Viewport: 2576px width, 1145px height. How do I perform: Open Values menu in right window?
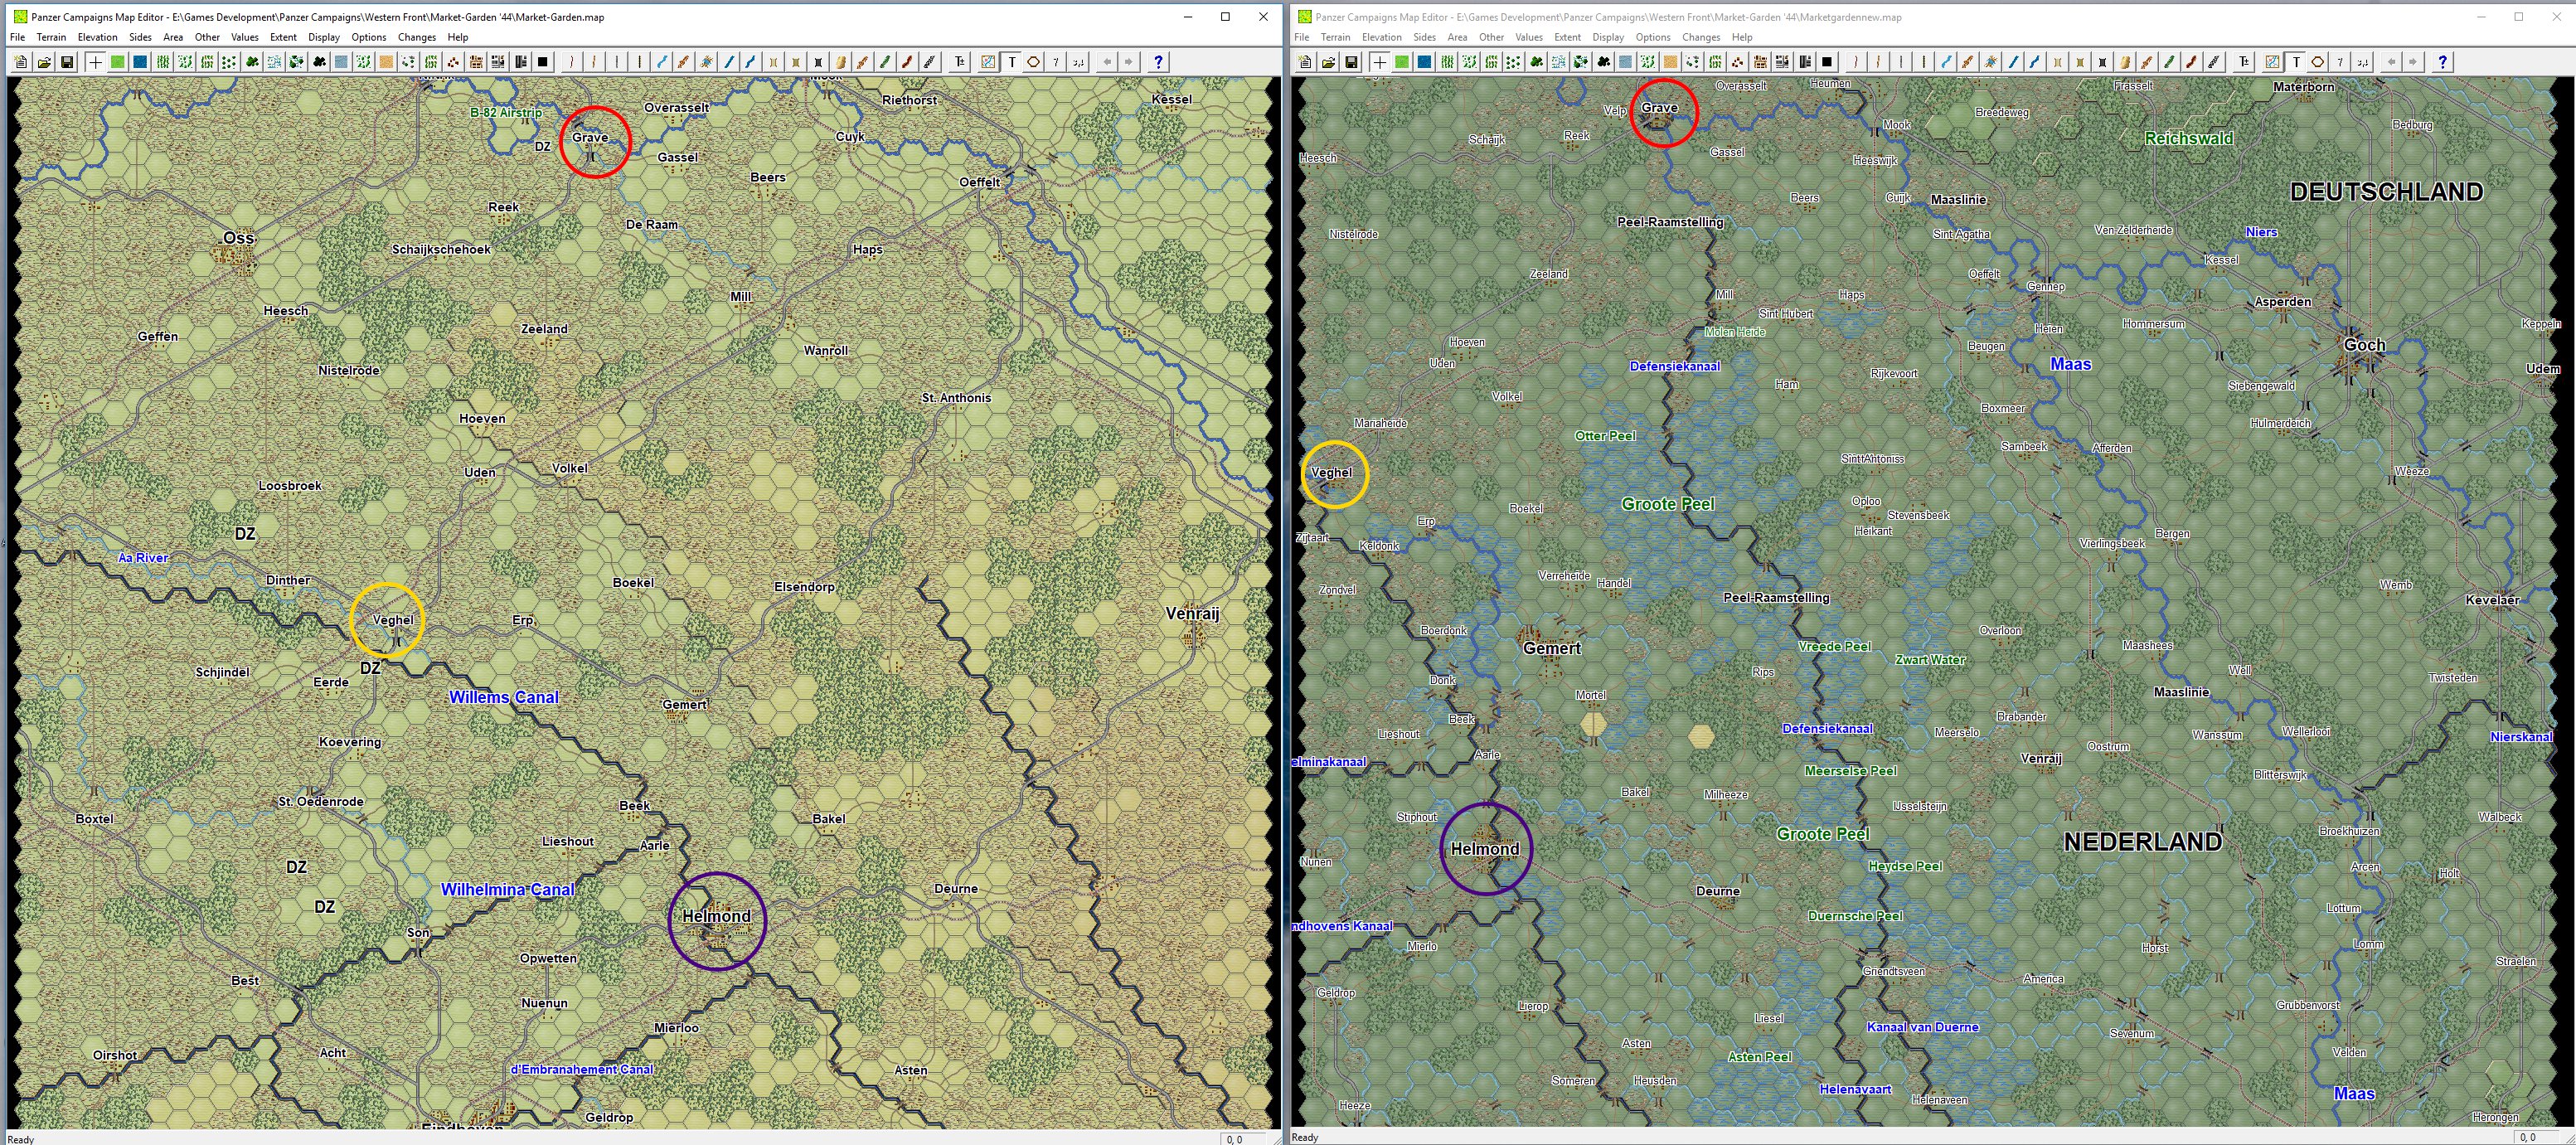(1529, 37)
